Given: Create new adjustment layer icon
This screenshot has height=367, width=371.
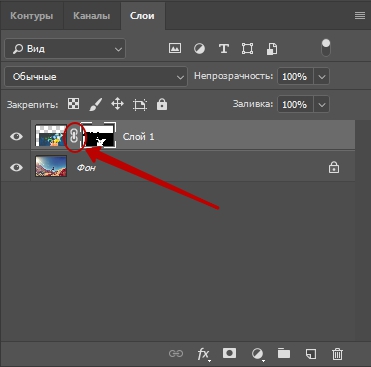Looking at the screenshot, I should point(257,354).
